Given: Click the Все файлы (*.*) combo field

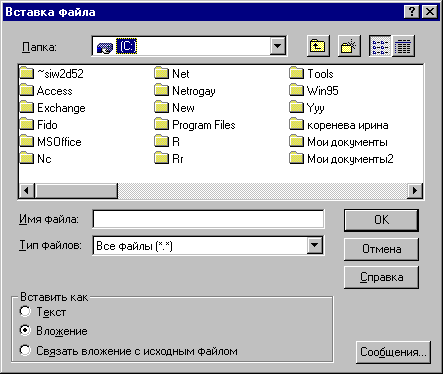Looking at the screenshot, I should coord(208,246).
